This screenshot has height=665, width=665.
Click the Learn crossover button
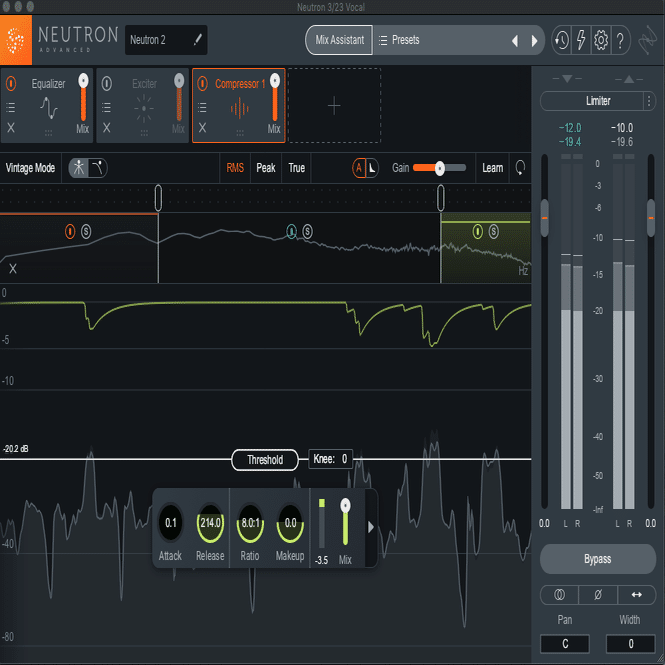[492, 168]
